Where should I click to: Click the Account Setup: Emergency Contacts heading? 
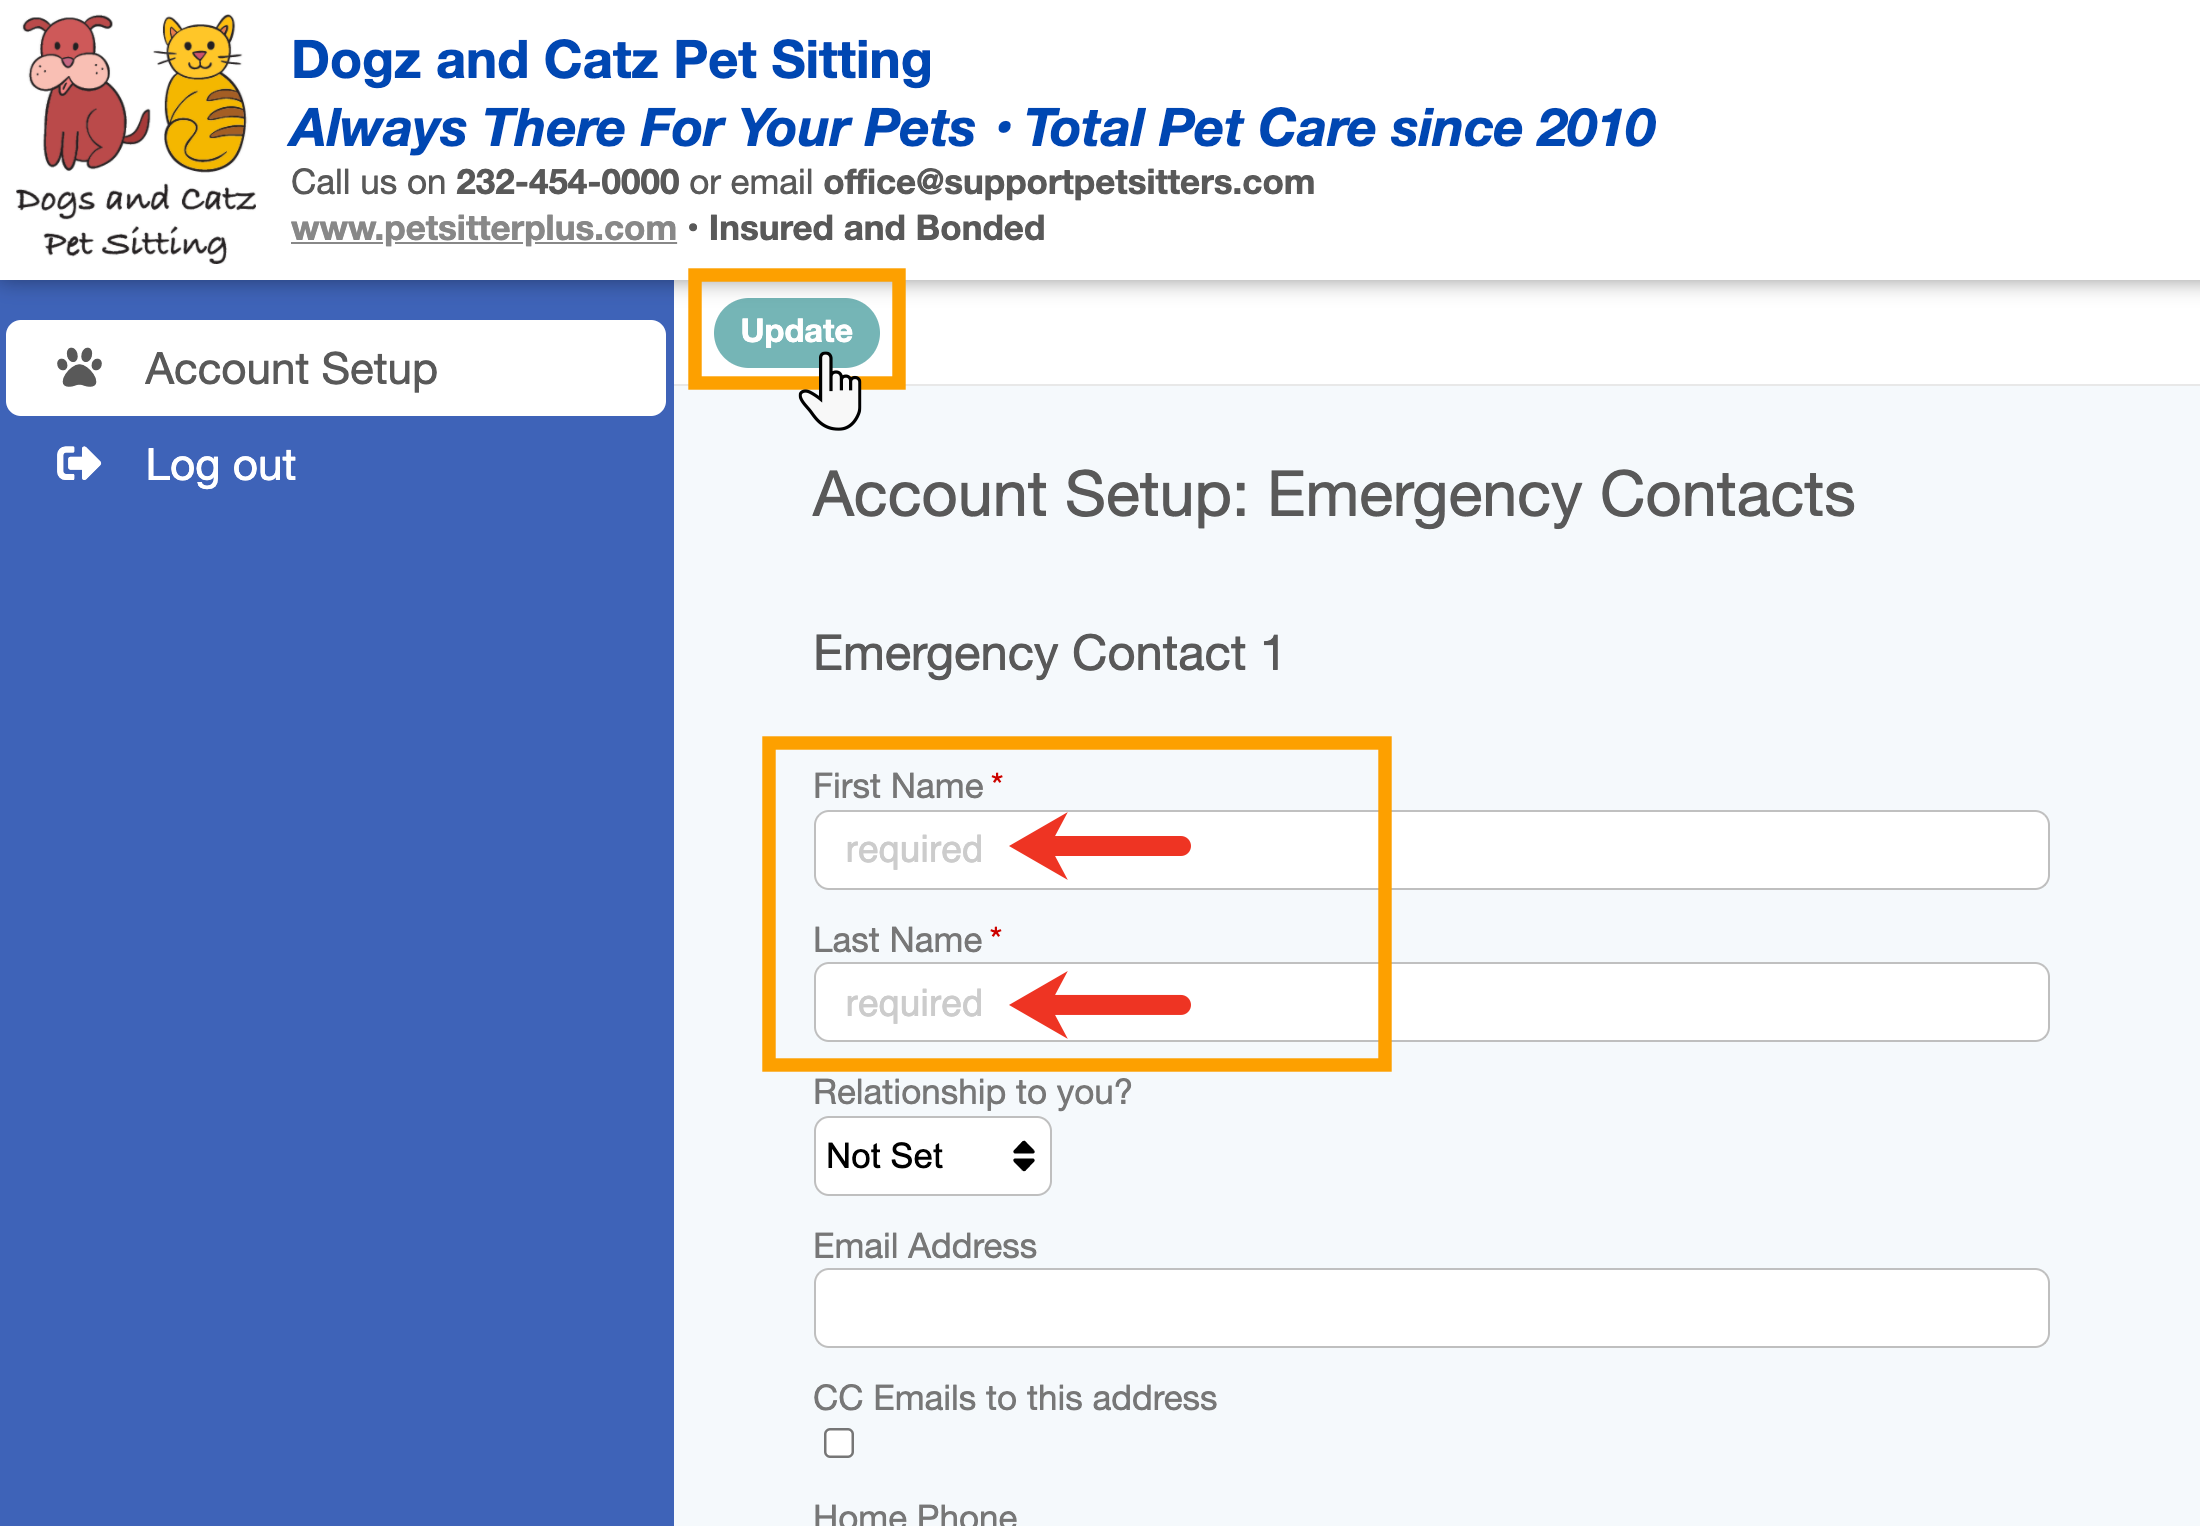(x=1333, y=494)
